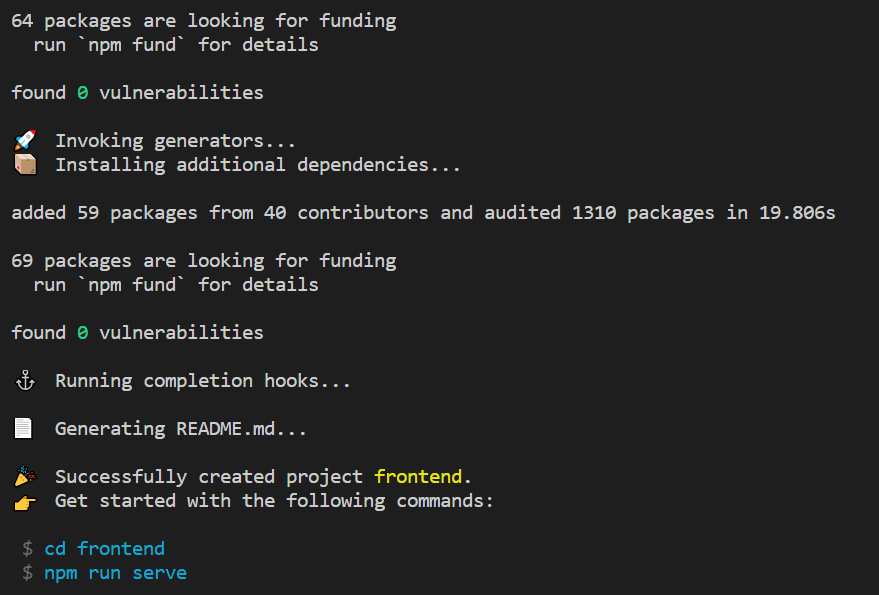Click the package box emoji icon
The image size is (879, 595).
point(25,165)
